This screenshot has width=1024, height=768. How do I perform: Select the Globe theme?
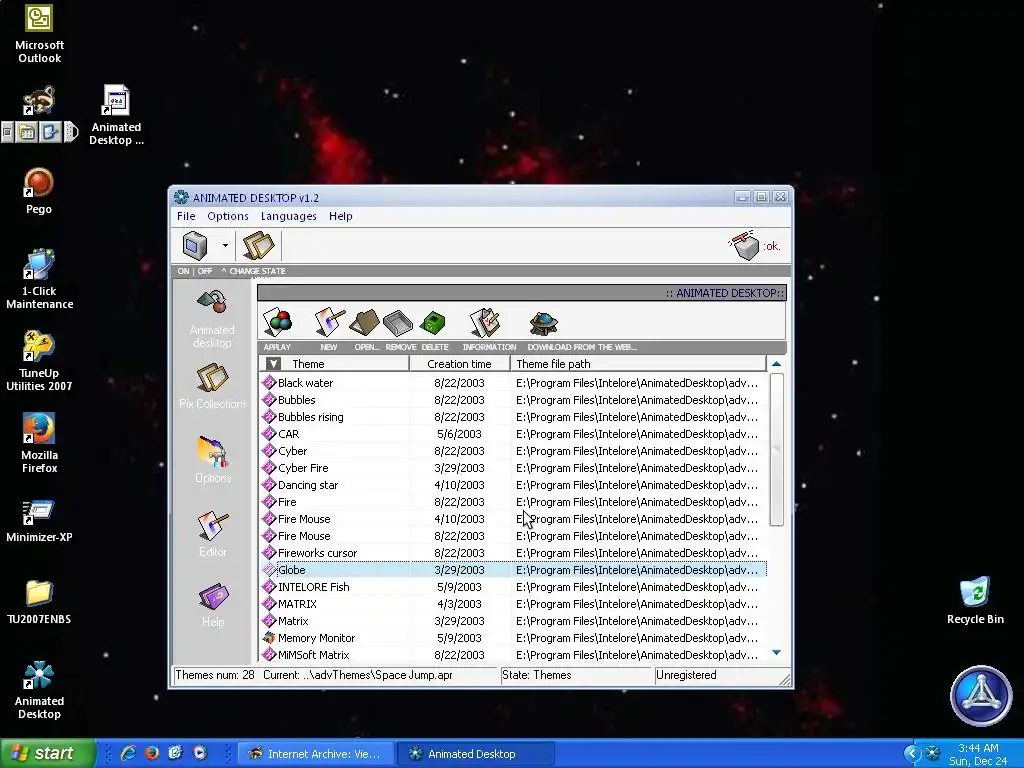point(513,569)
